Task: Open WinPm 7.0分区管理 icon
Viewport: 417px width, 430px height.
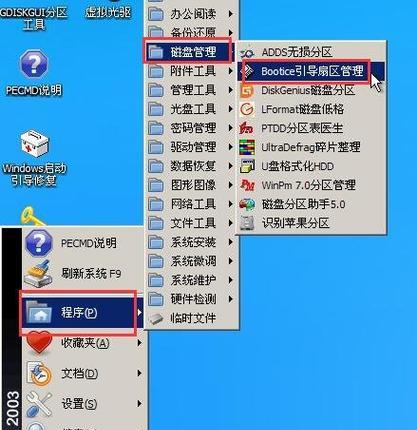Action: [x=247, y=185]
